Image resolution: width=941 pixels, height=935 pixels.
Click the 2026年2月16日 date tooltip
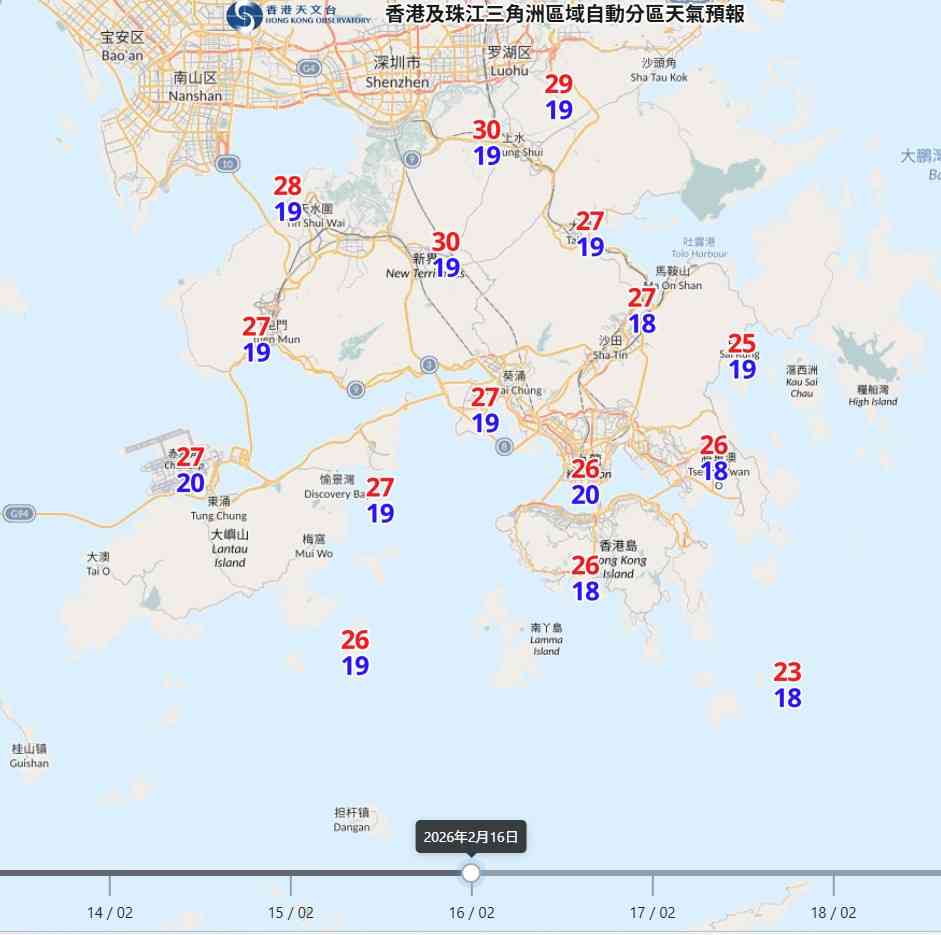click(471, 838)
